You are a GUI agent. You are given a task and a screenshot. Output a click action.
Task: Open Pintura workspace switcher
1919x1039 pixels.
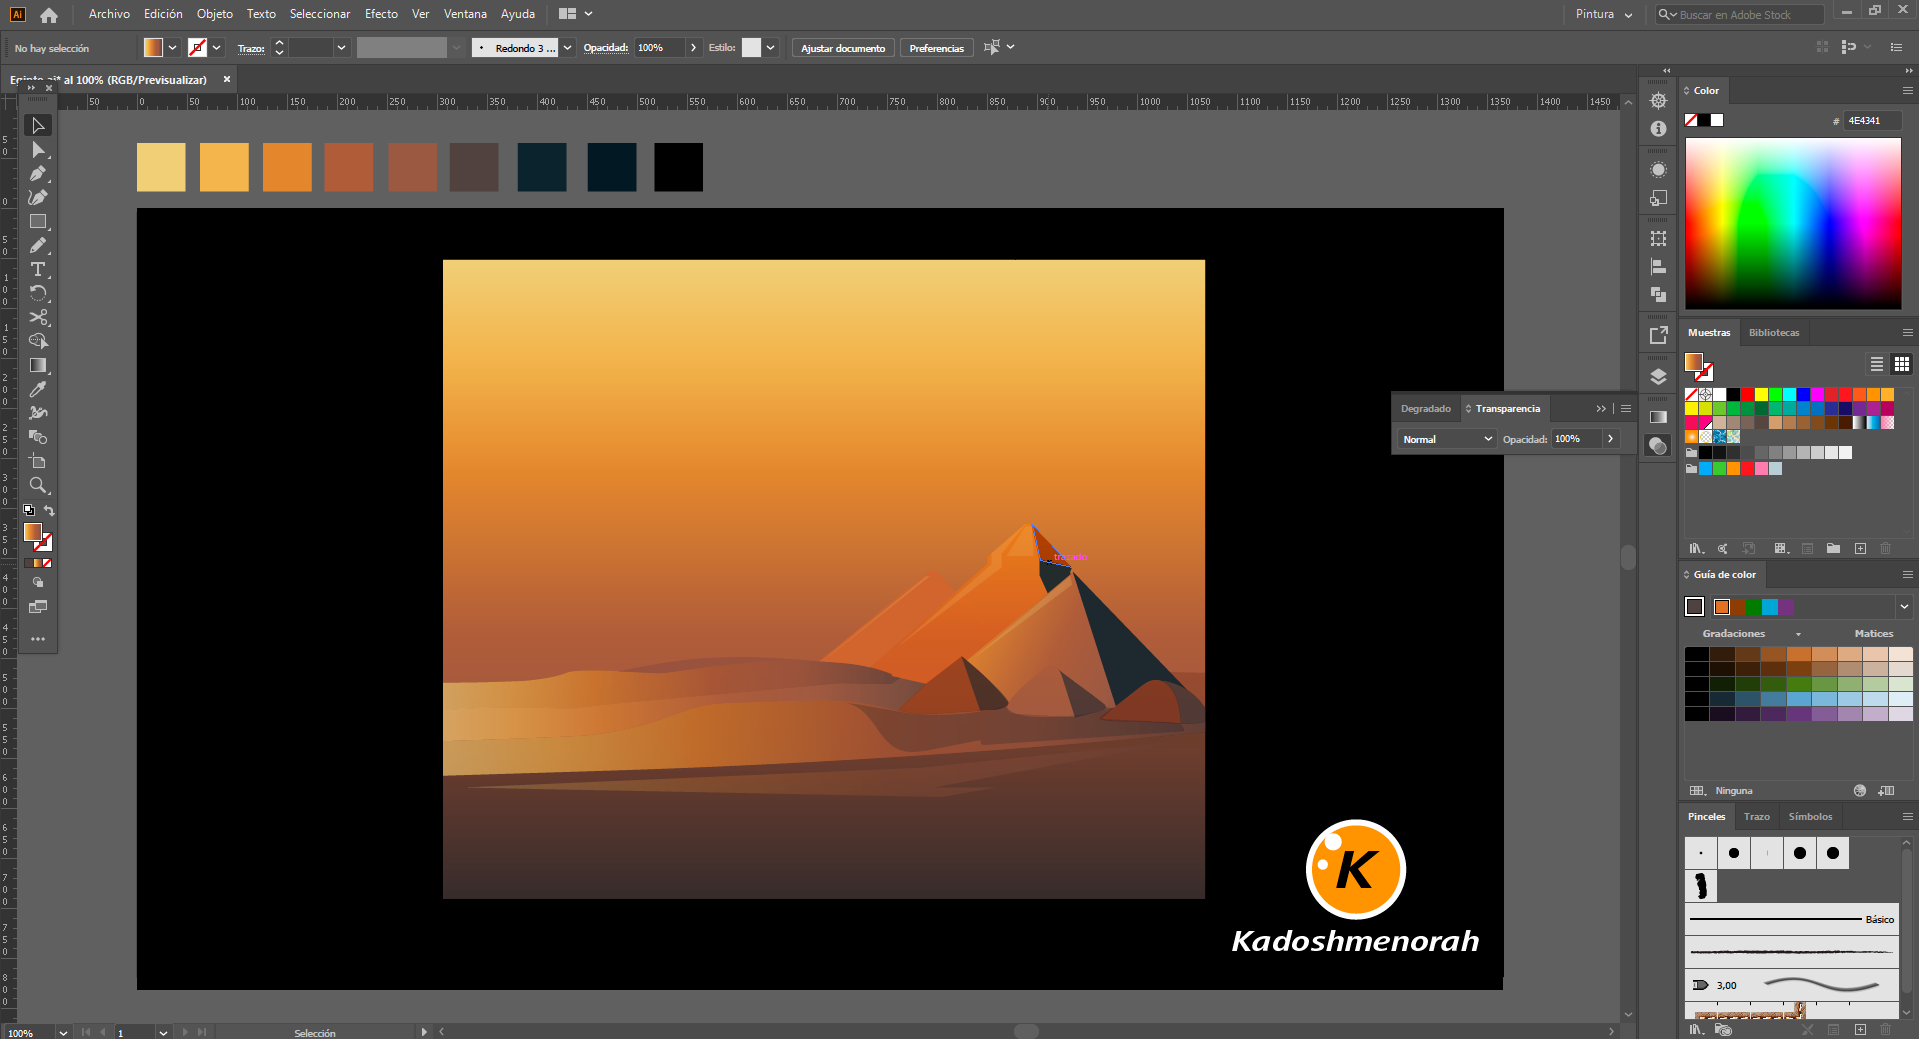click(1603, 14)
